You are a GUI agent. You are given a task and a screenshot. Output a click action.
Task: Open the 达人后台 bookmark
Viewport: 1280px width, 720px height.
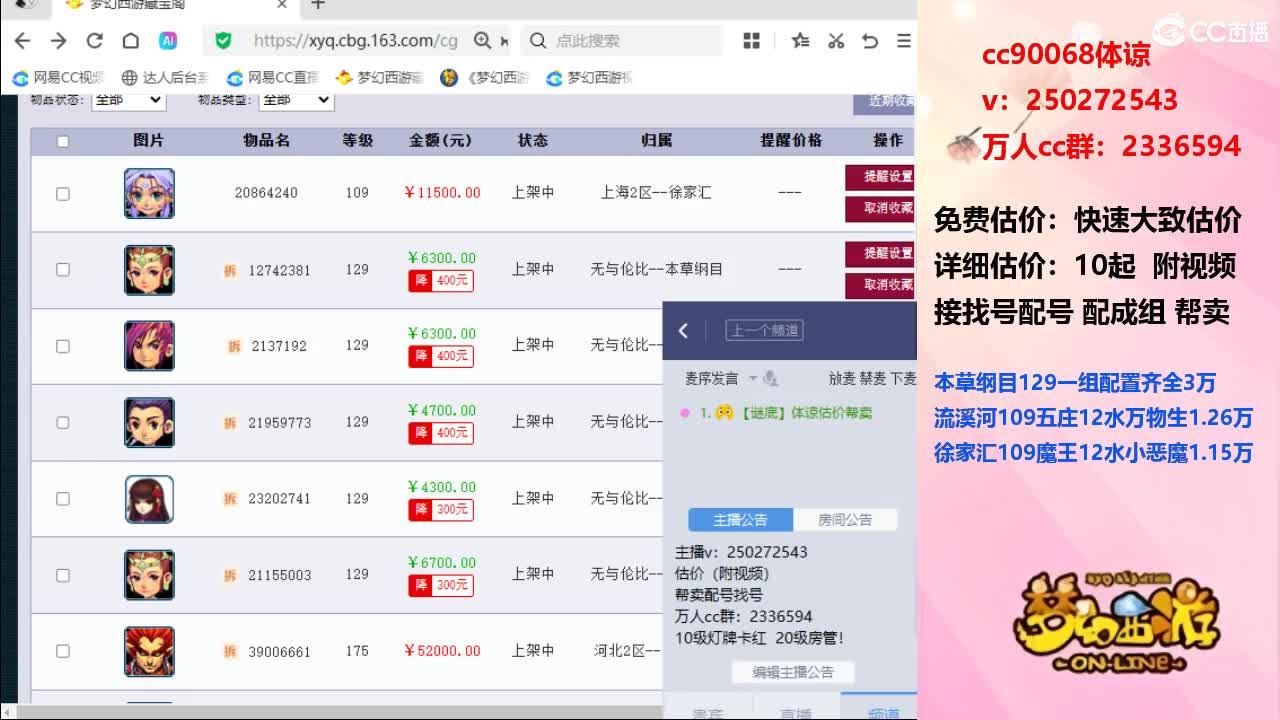166,78
